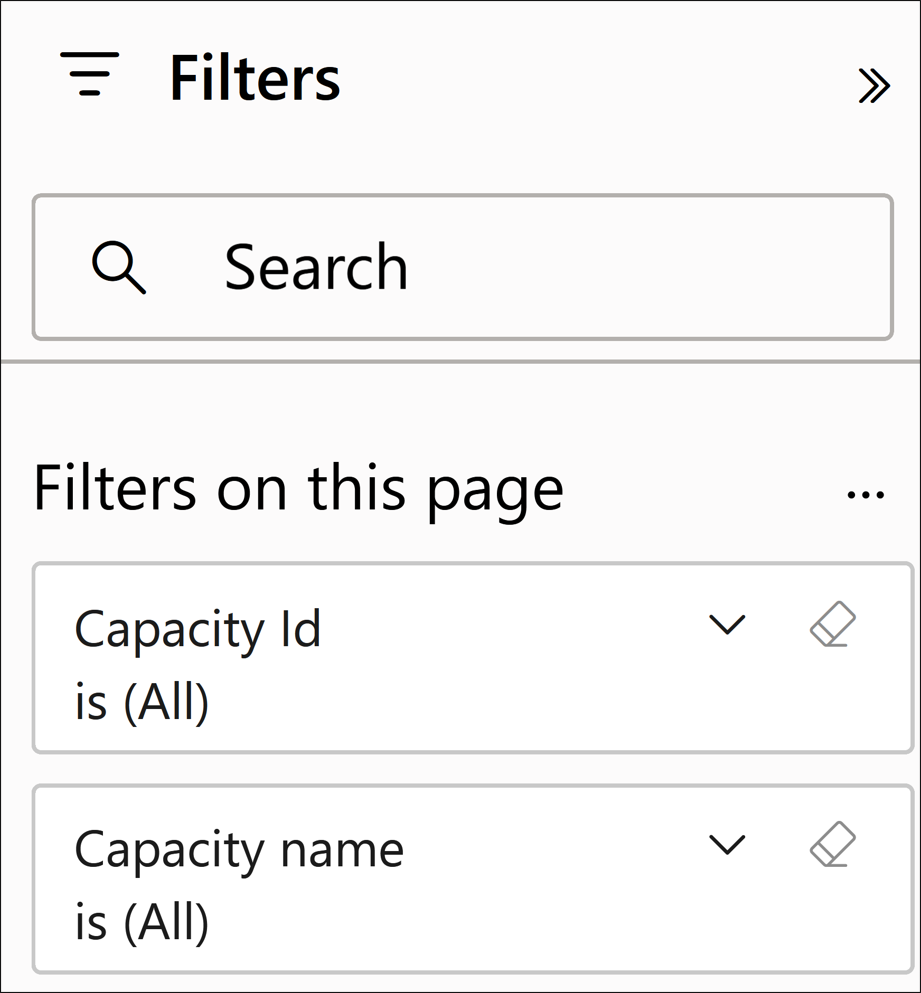
Task: Clear the Capacity Id filter with eraser
Action: 832,625
